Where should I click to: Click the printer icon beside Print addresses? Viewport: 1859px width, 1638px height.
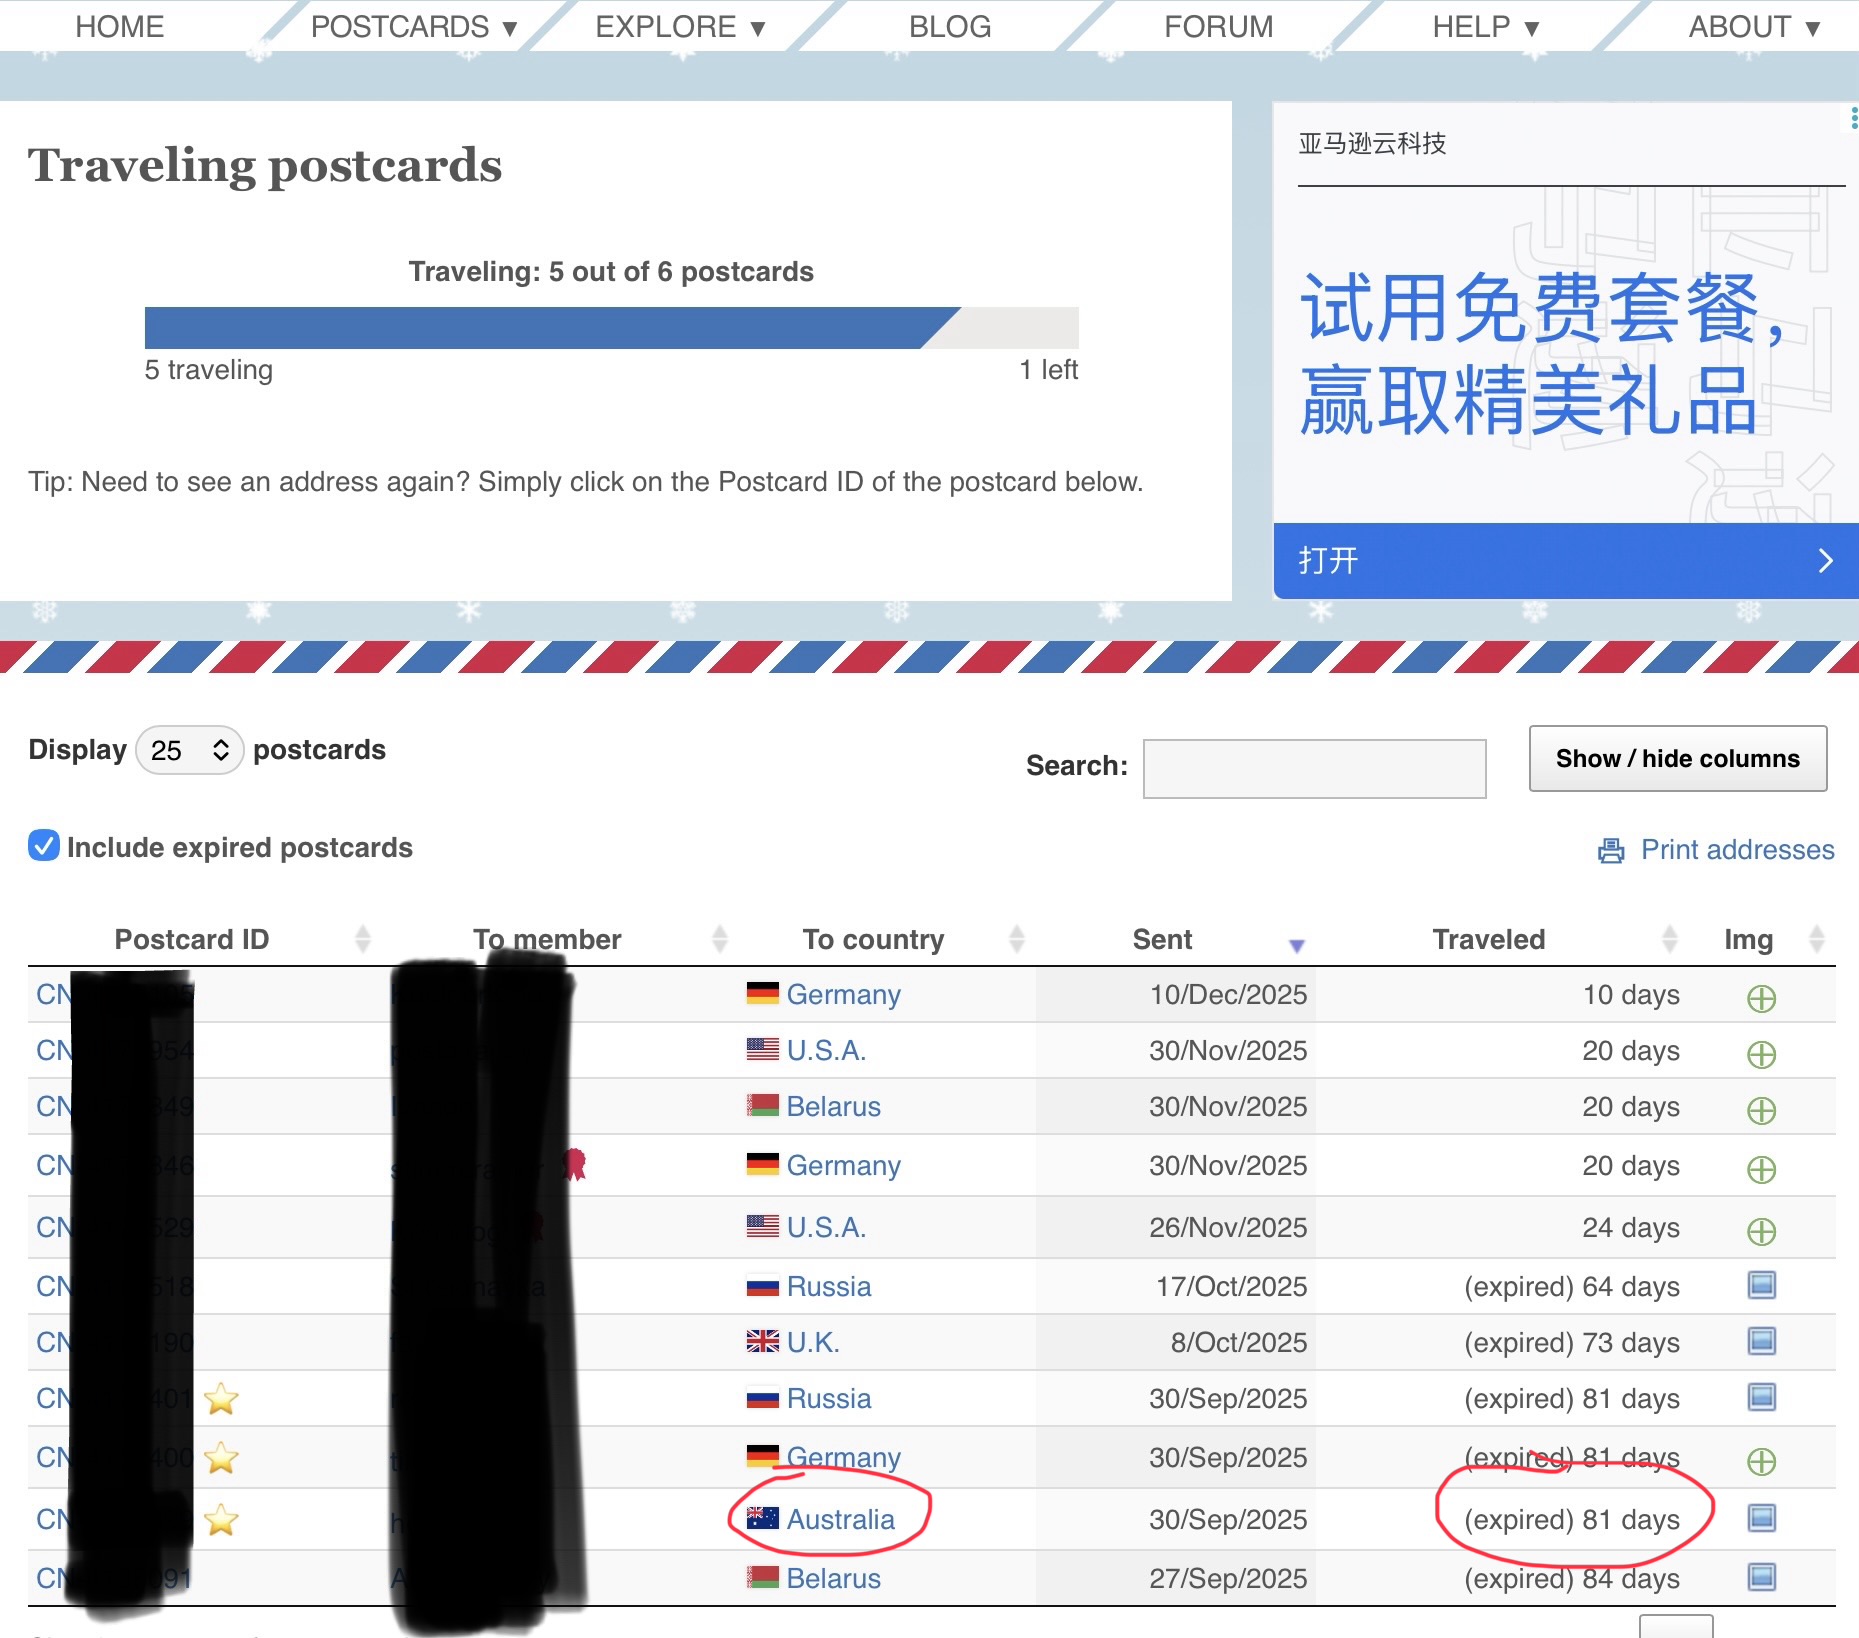(1611, 850)
